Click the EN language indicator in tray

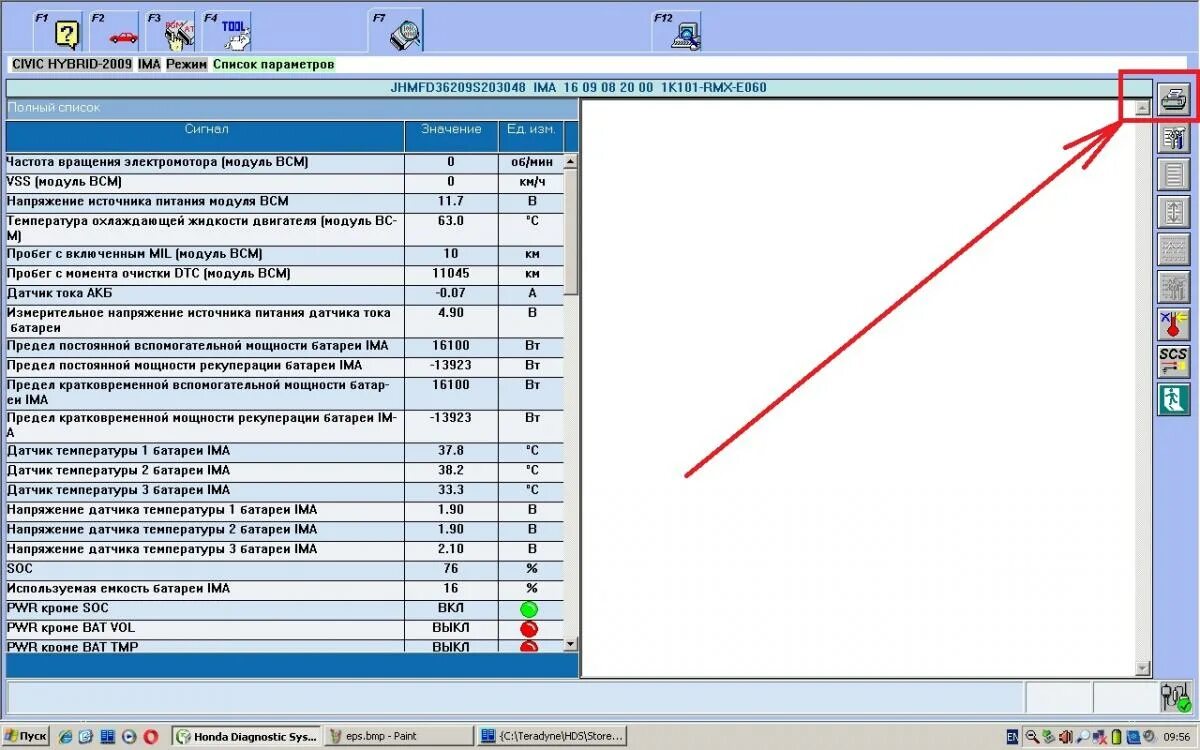(x=1012, y=737)
